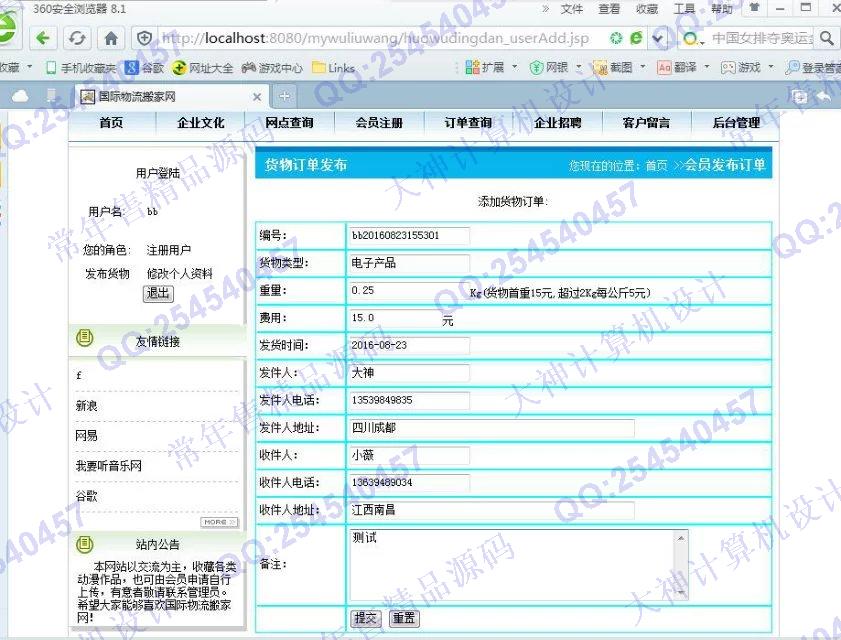This screenshot has width=841, height=640.
Task: Open 客户留言 navigation item
Action: (x=646, y=123)
